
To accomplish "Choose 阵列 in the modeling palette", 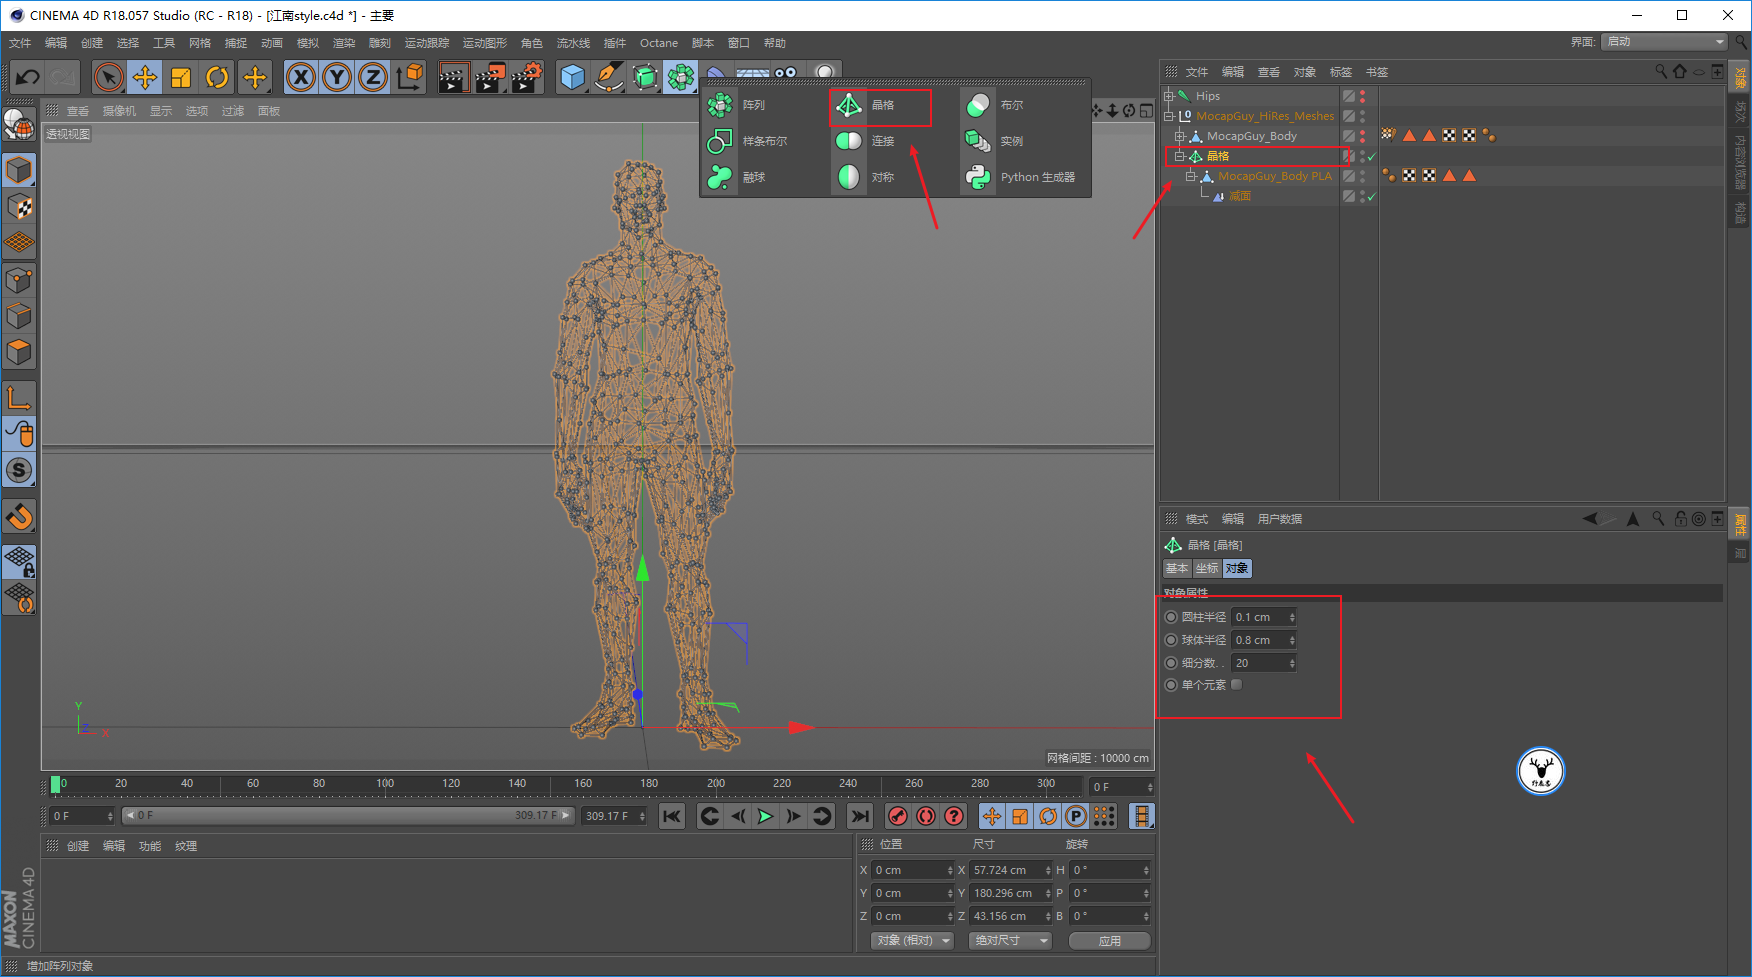I will coord(735,105).
